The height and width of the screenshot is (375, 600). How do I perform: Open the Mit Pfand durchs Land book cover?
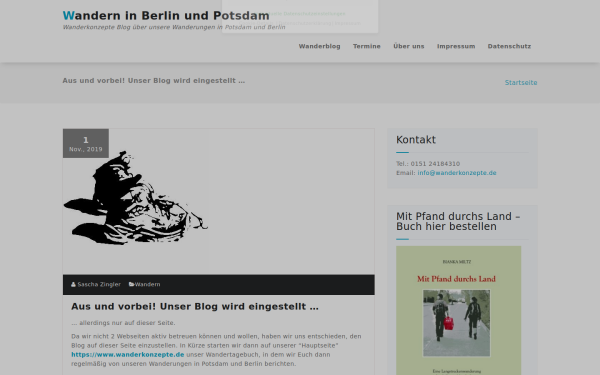[458, 310]
